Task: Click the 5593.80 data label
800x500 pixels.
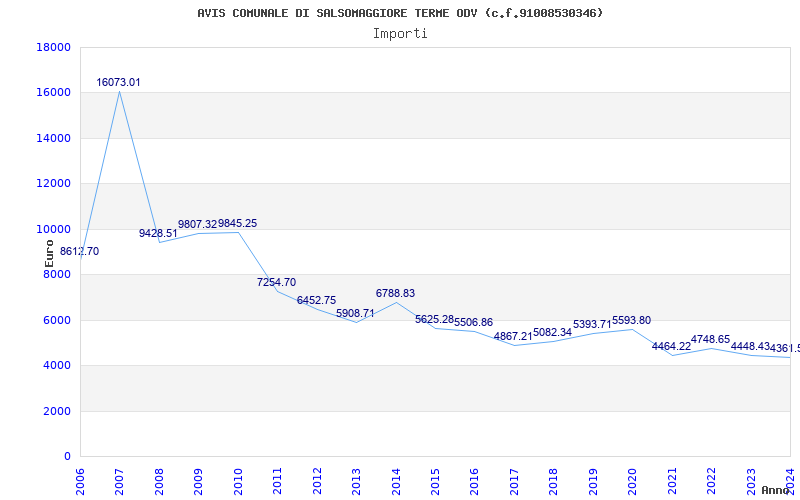Action: [x=632, y=320]
